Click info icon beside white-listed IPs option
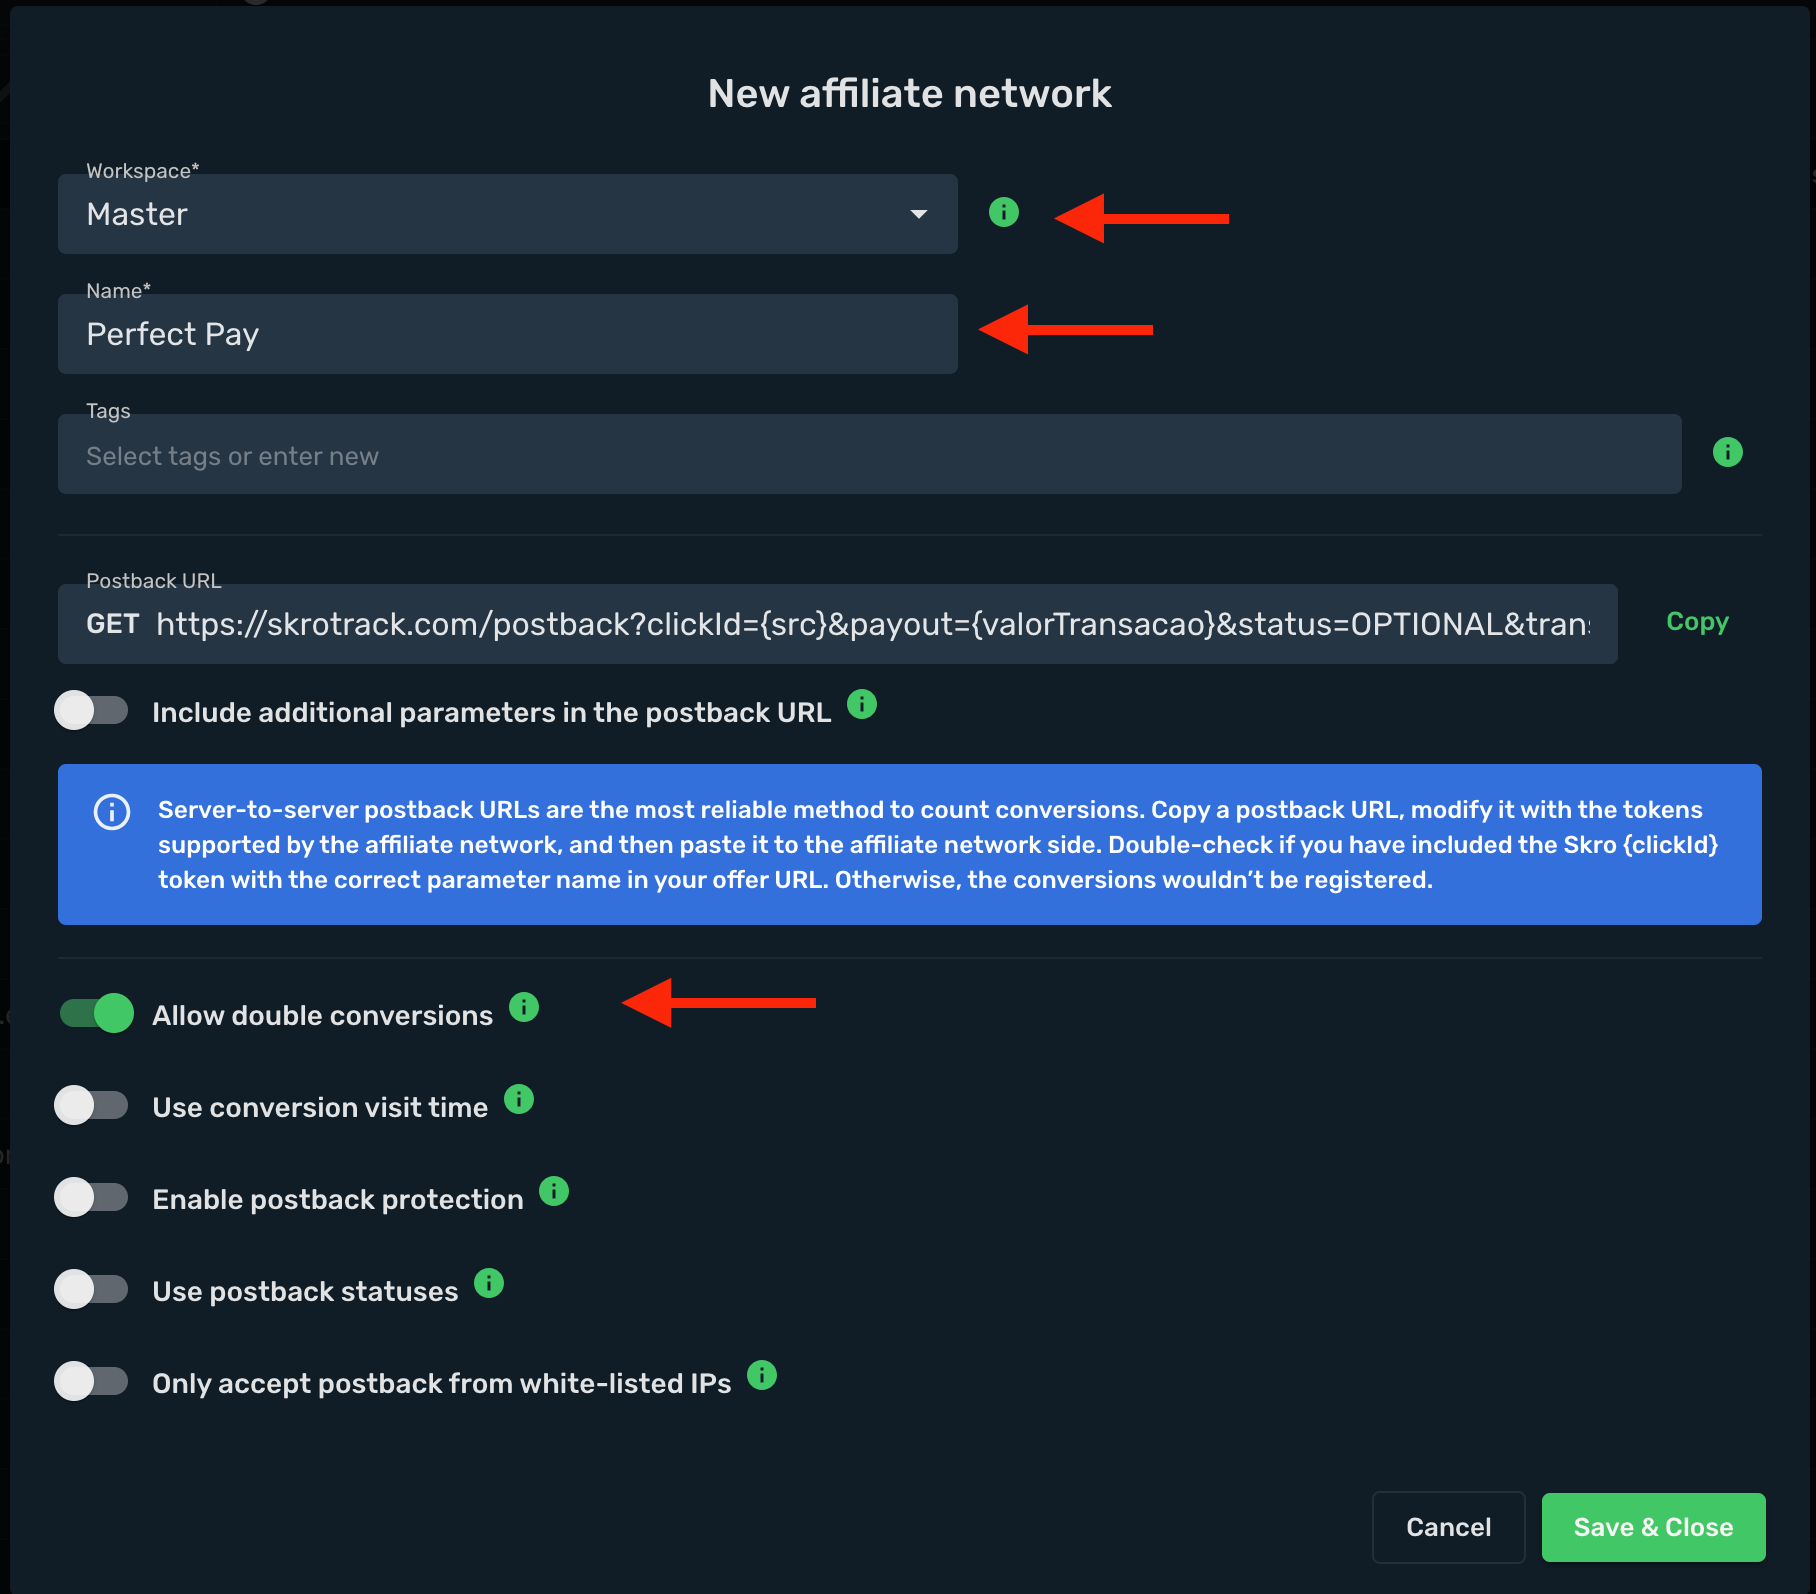 point(761,1375)
